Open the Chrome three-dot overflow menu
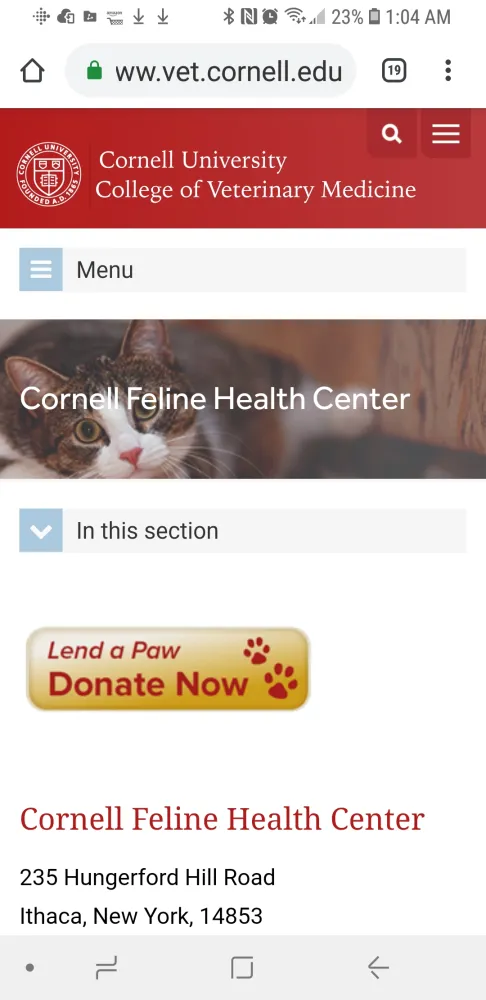 pyautogui.click(x=448, y=71)
